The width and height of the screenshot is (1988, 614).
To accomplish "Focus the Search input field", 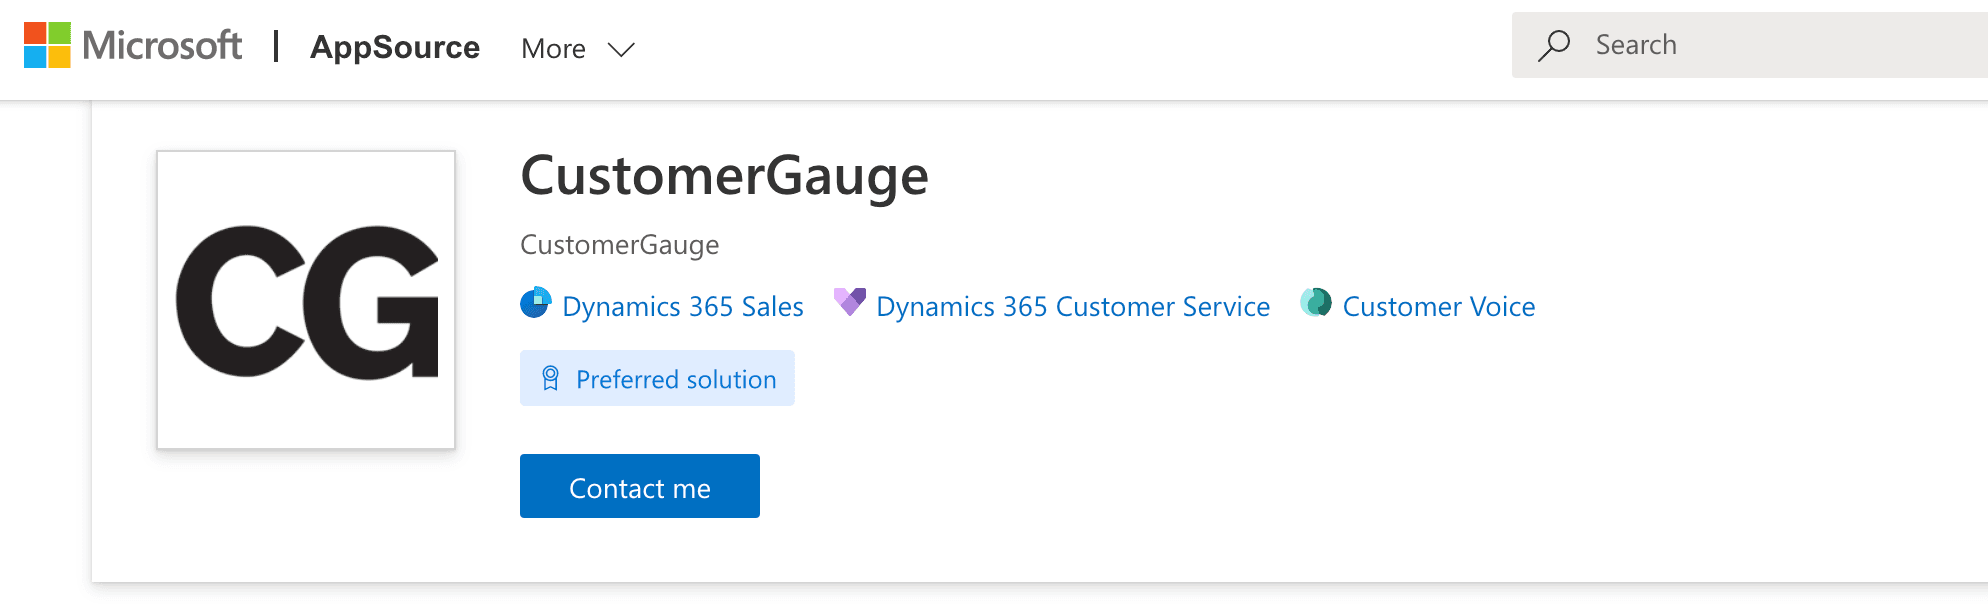I will (x=1750, y=45).
